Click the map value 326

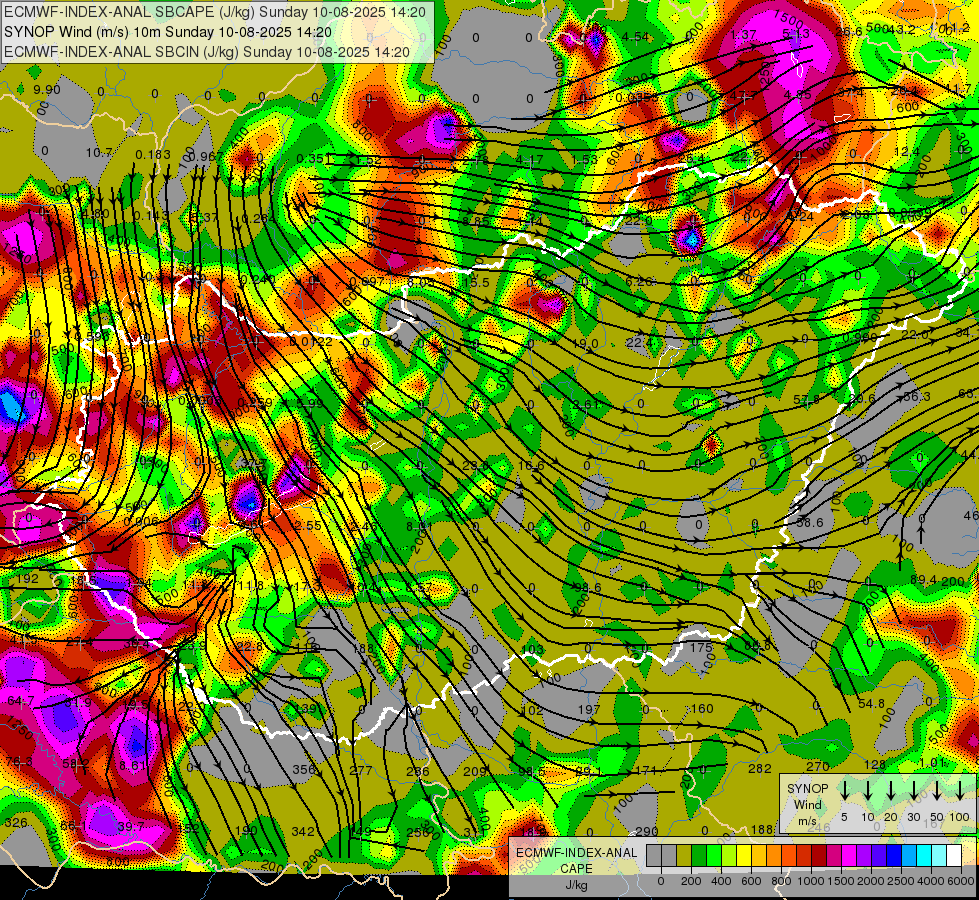coord(15,823)
